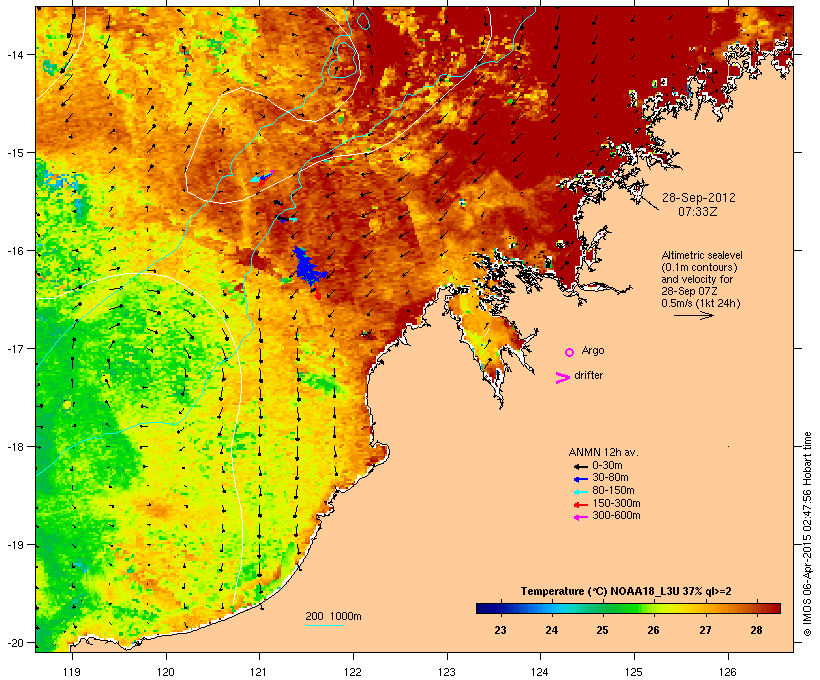Viewport: 820px width, 680px height.
Task: Click the black 0-30m legend arrow
Action: 580,466
